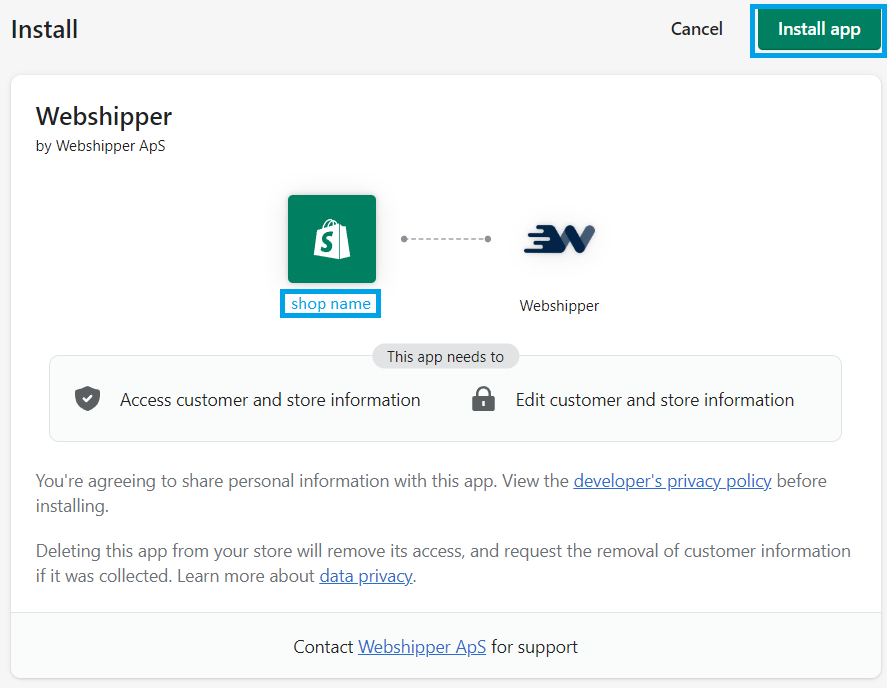
Task: Cancel the app installation
Action: click(x=696, y=29)
